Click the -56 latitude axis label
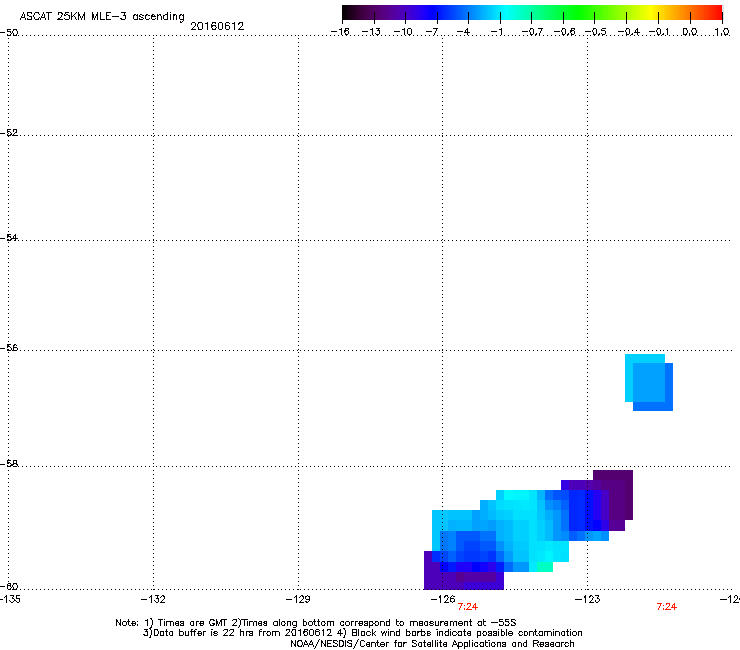Screen dimensions: 740x650 coord(9,347)
